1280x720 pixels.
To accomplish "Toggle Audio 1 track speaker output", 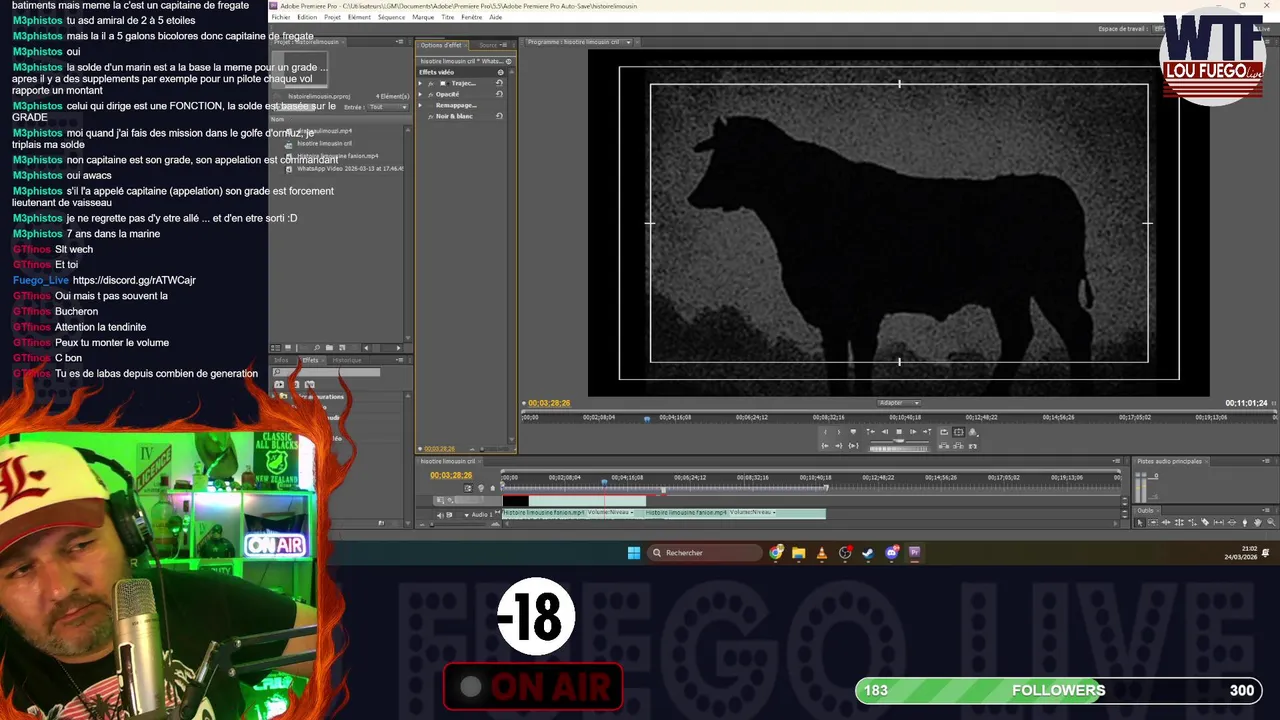I will (x=440, y=515).
